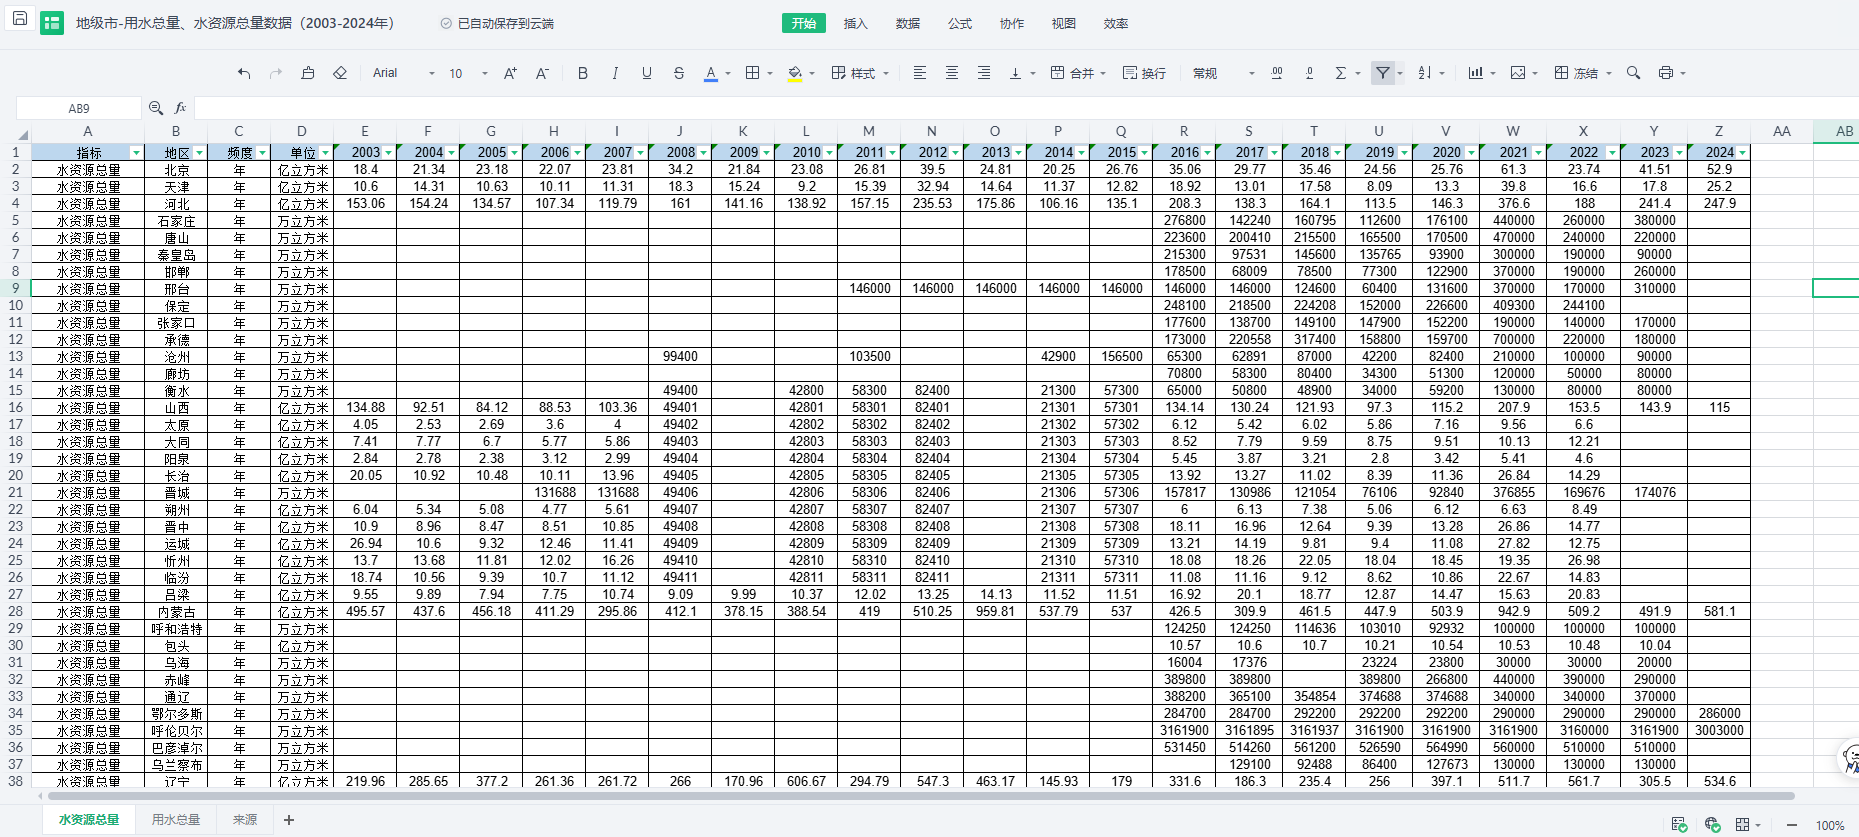Image resolution: width=1859 pixels, height=837 pixels.
Task: Increase font size with A+
Action: click(x=510, y=73)
